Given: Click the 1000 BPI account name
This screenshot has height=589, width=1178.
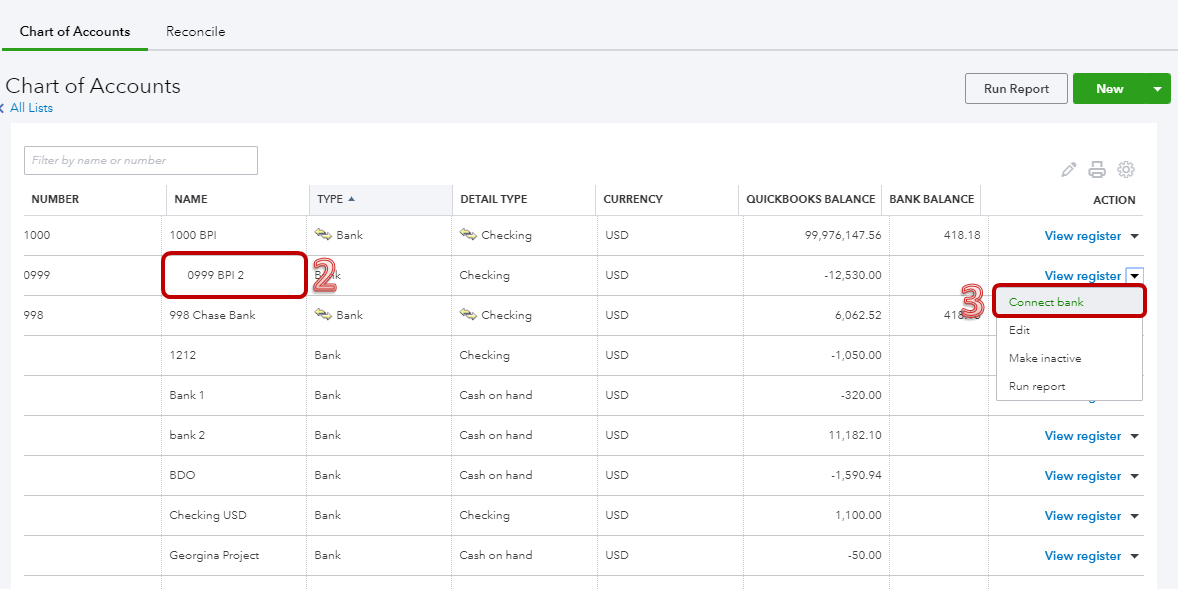Looking at the screenshot, I should click(x=193, y=235).
